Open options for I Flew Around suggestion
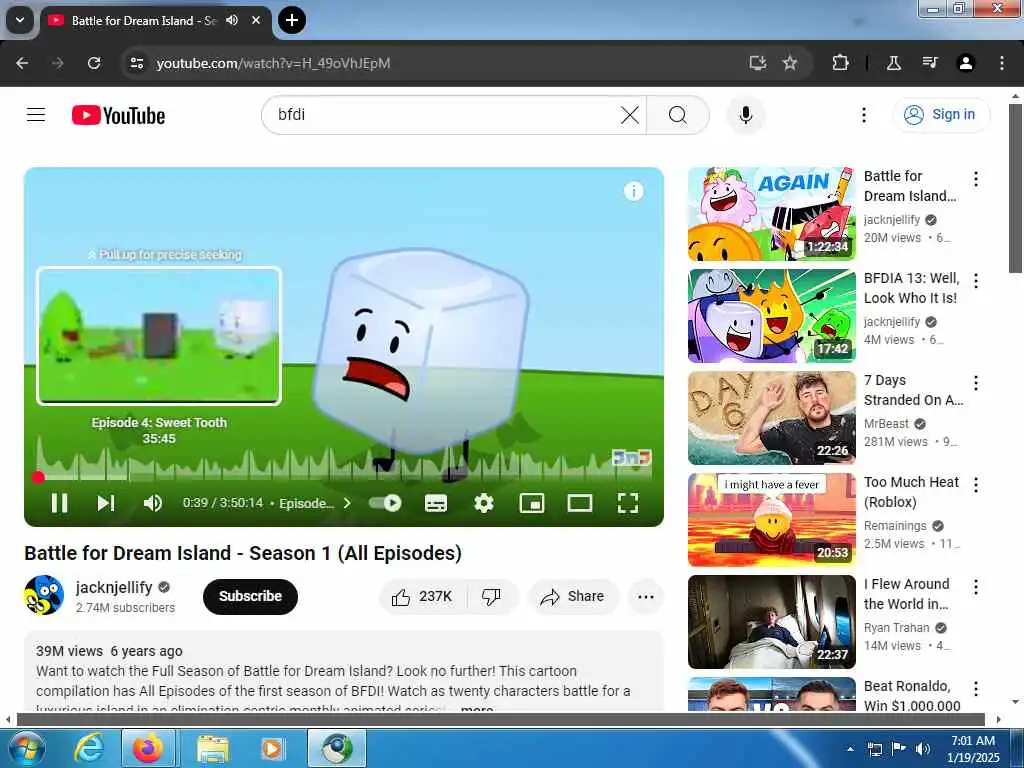The image size is (1024, 768). 976,586
